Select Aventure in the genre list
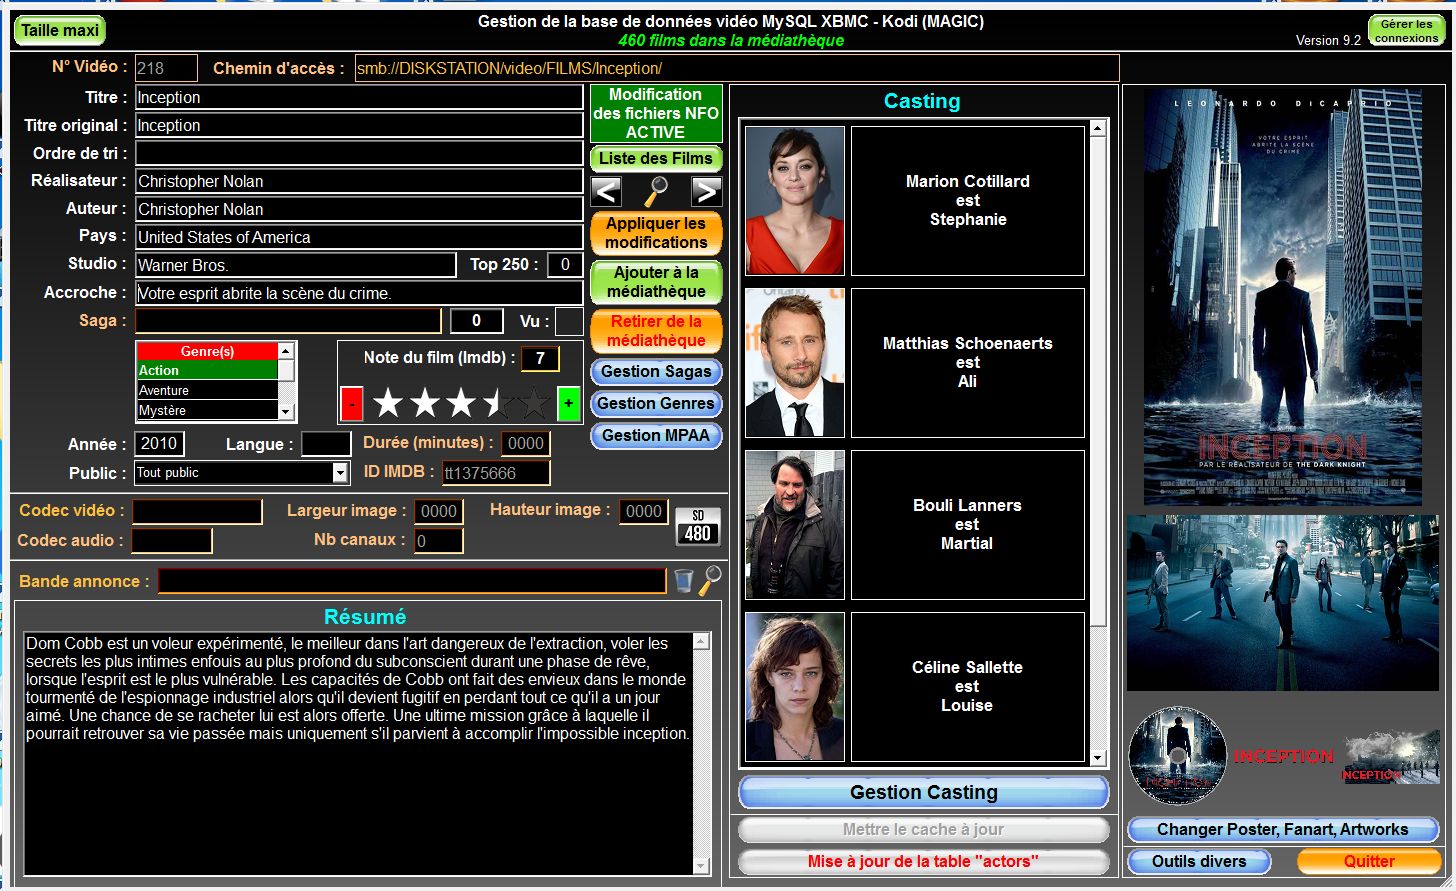1456x891 pixels. pos(207,390)
